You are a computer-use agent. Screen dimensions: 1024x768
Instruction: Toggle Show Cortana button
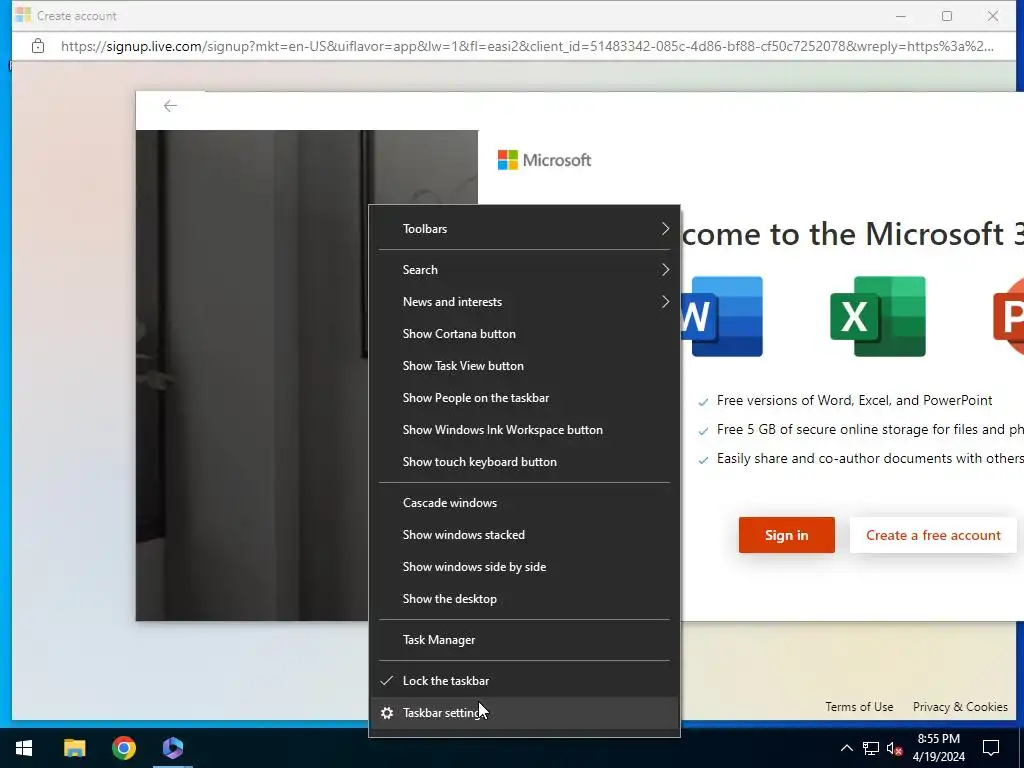524,334
